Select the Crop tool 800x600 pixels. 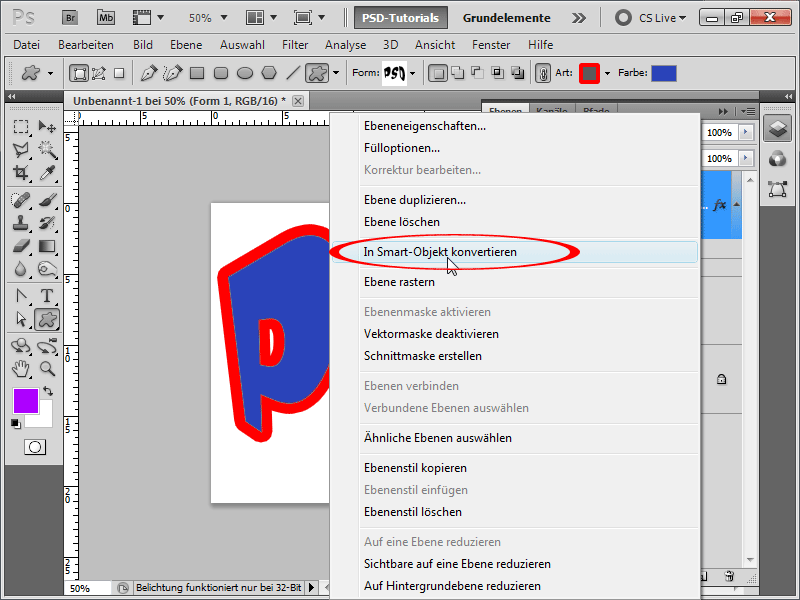pos(21,172)
